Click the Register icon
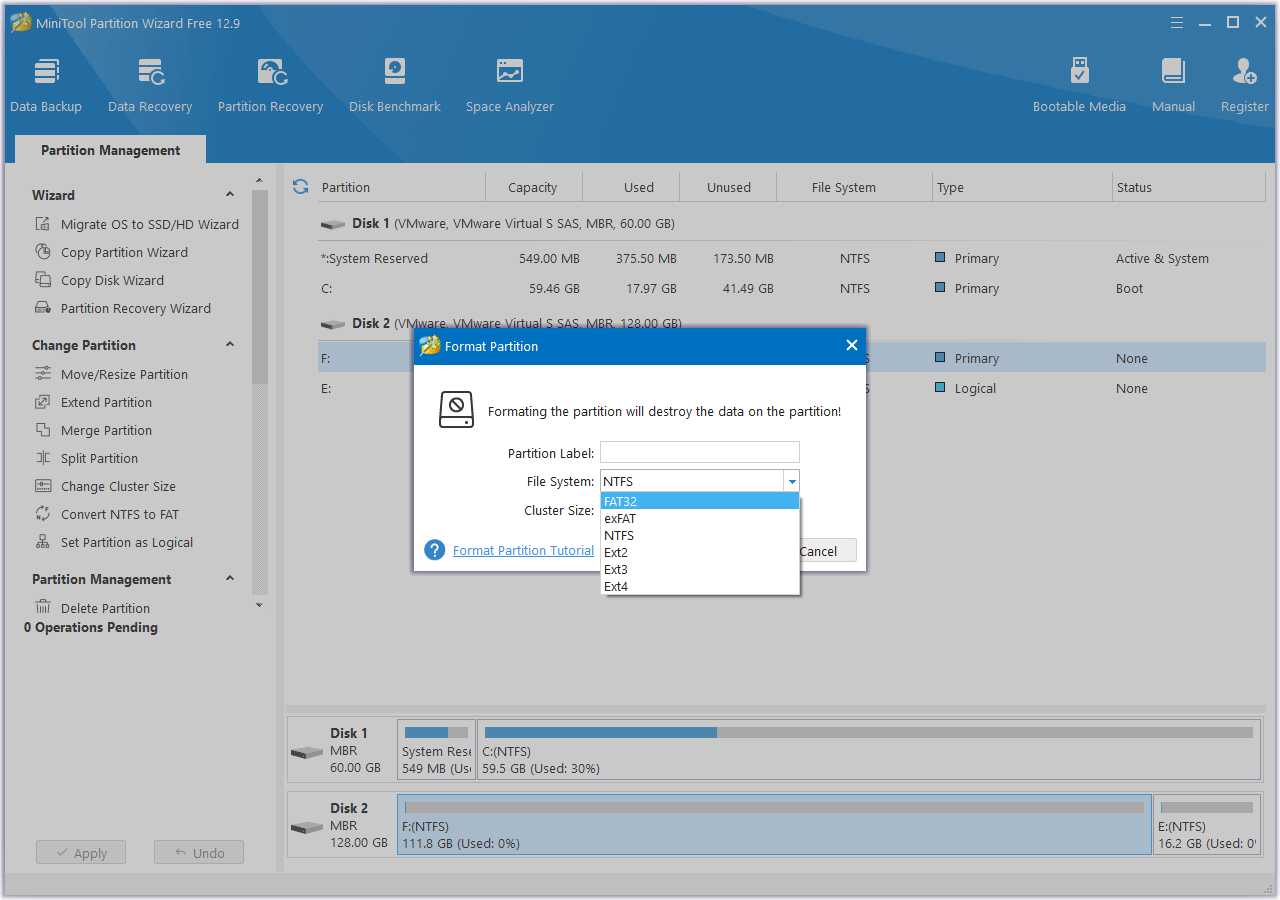 tap(1245, 86)
